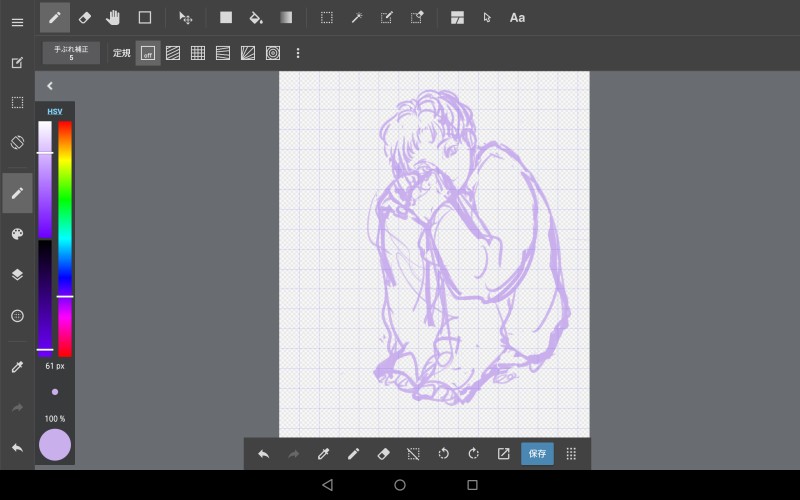
Task: Open the edit icon in left sidebar
Action: click(17, 63)
